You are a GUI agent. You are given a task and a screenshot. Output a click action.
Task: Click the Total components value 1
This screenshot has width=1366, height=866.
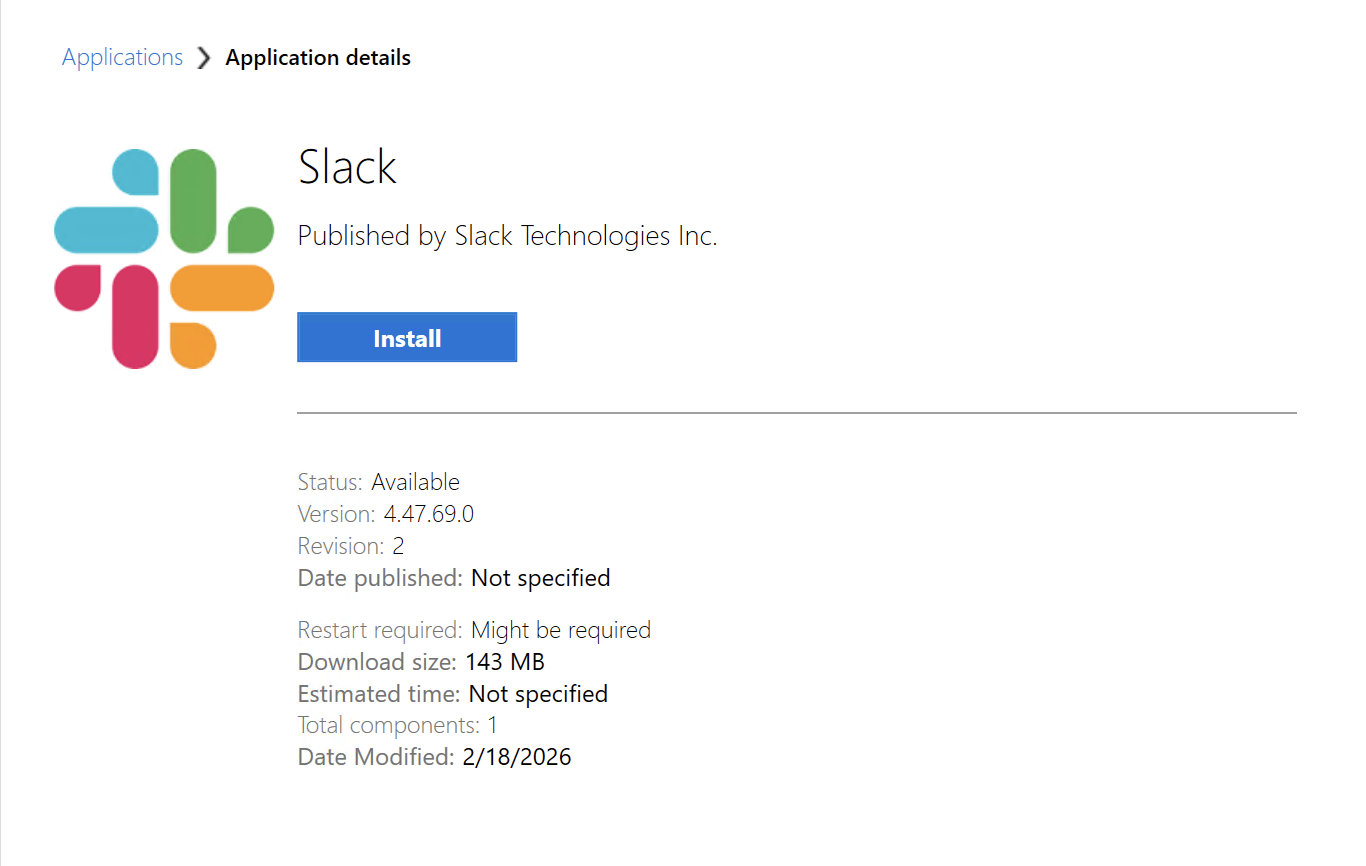click(492, 726)
